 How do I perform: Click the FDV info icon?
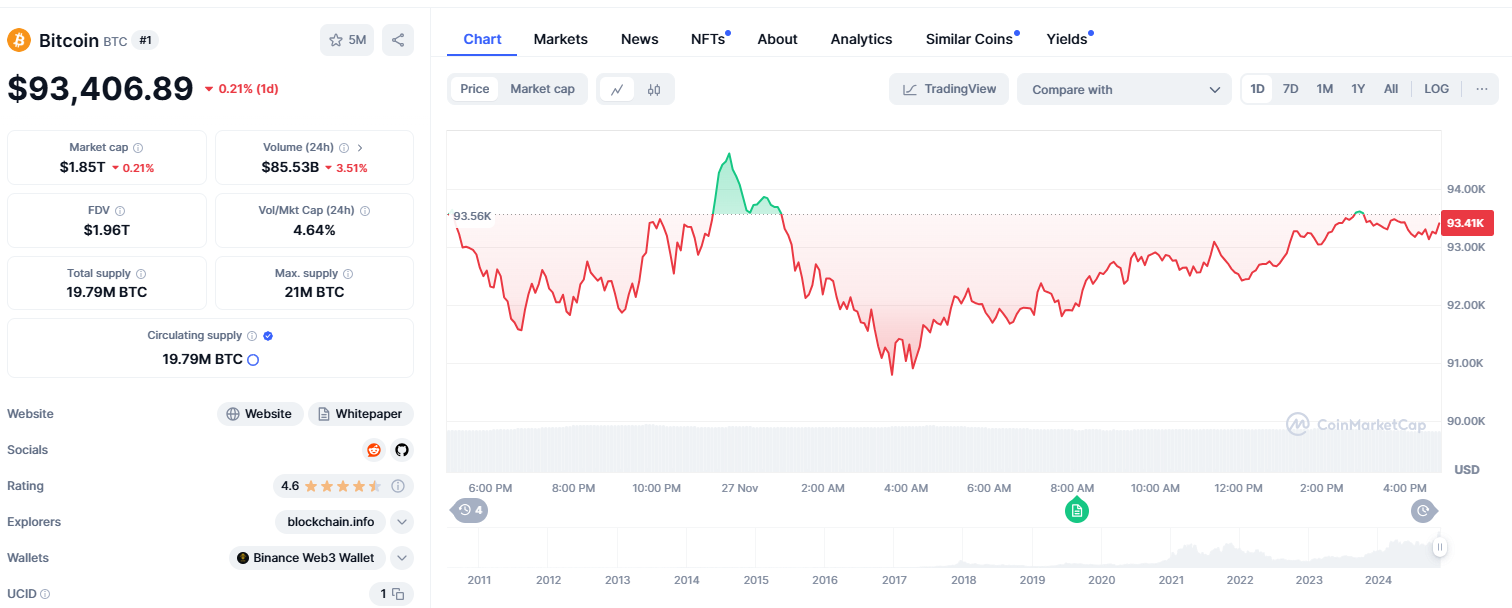click(120, 211)
